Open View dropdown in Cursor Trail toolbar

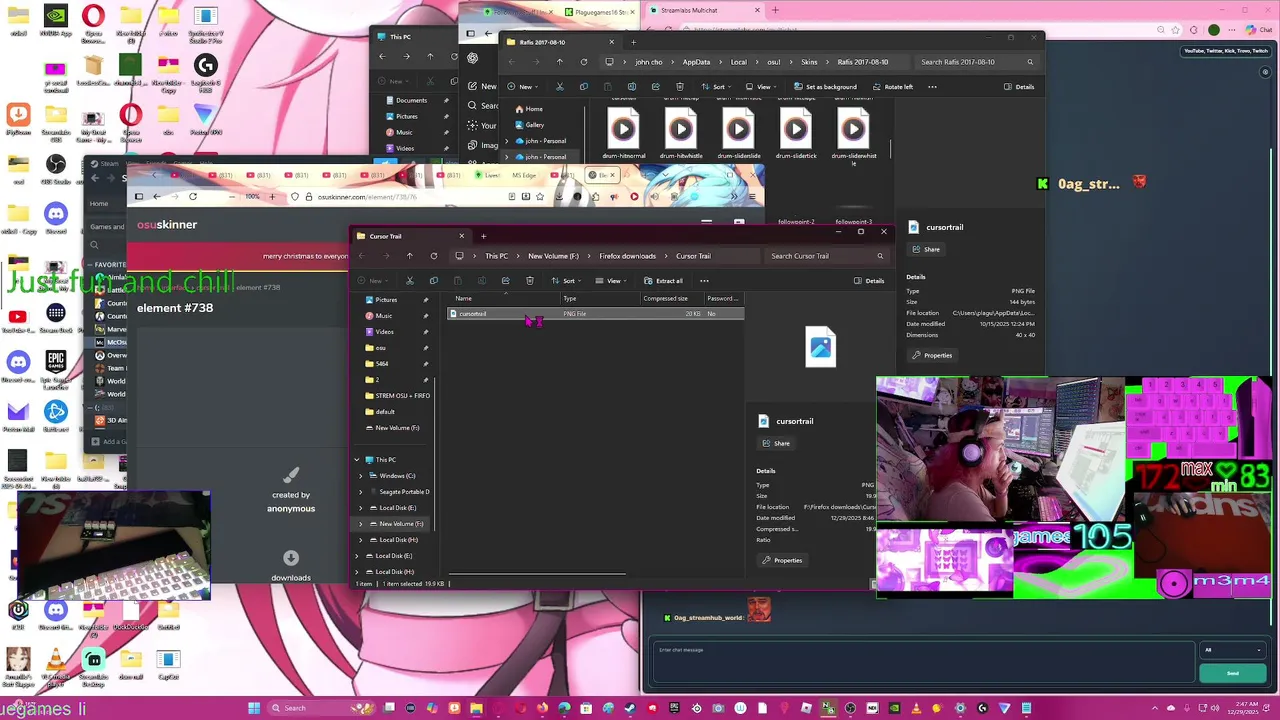click(x=611, y=281)
